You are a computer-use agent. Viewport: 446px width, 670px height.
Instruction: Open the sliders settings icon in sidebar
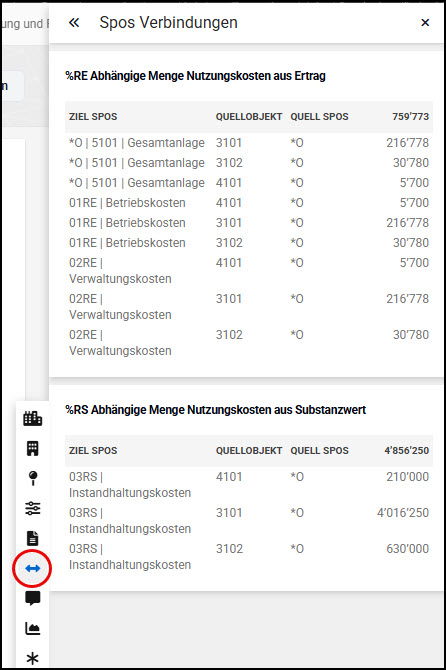32,508
